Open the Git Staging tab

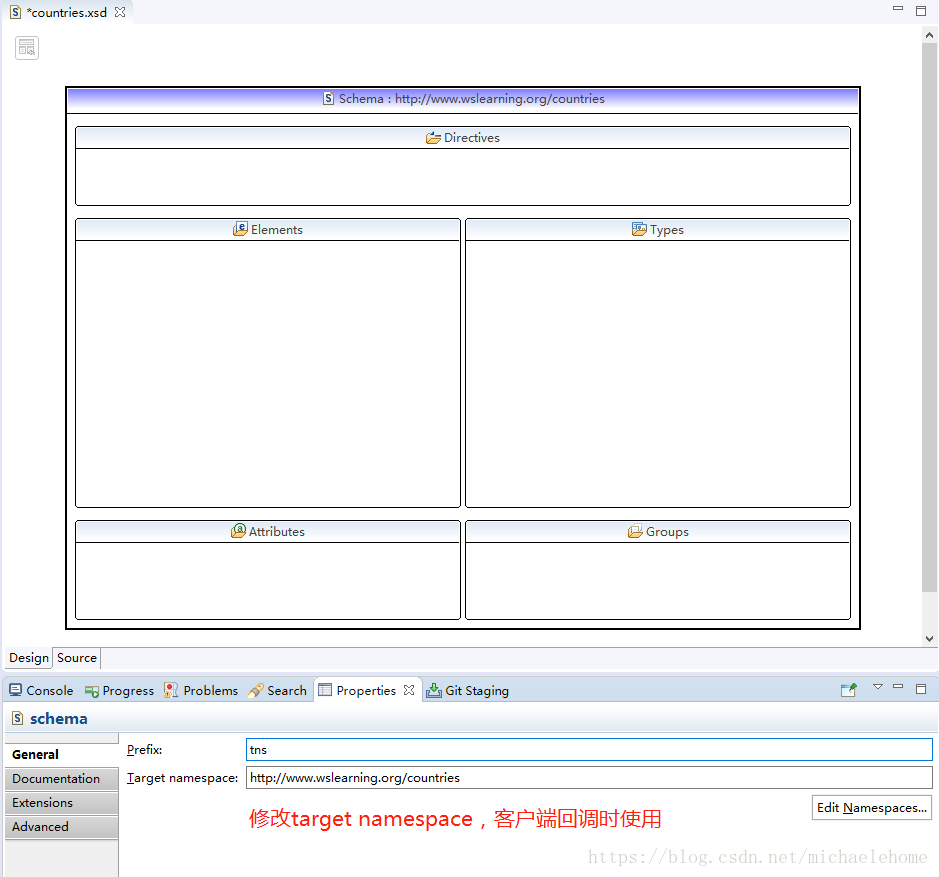click(467, 691)
